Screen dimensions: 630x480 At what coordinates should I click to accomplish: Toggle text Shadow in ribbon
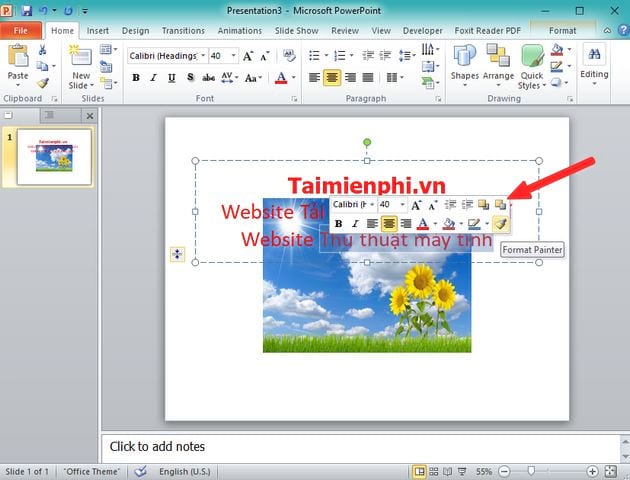click(x=190, y=77)
